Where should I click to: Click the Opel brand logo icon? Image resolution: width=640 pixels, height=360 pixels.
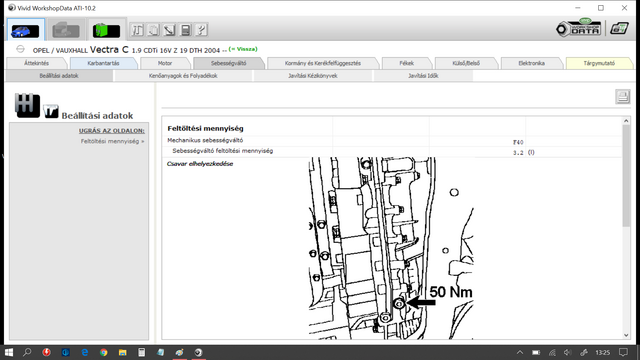20,49
